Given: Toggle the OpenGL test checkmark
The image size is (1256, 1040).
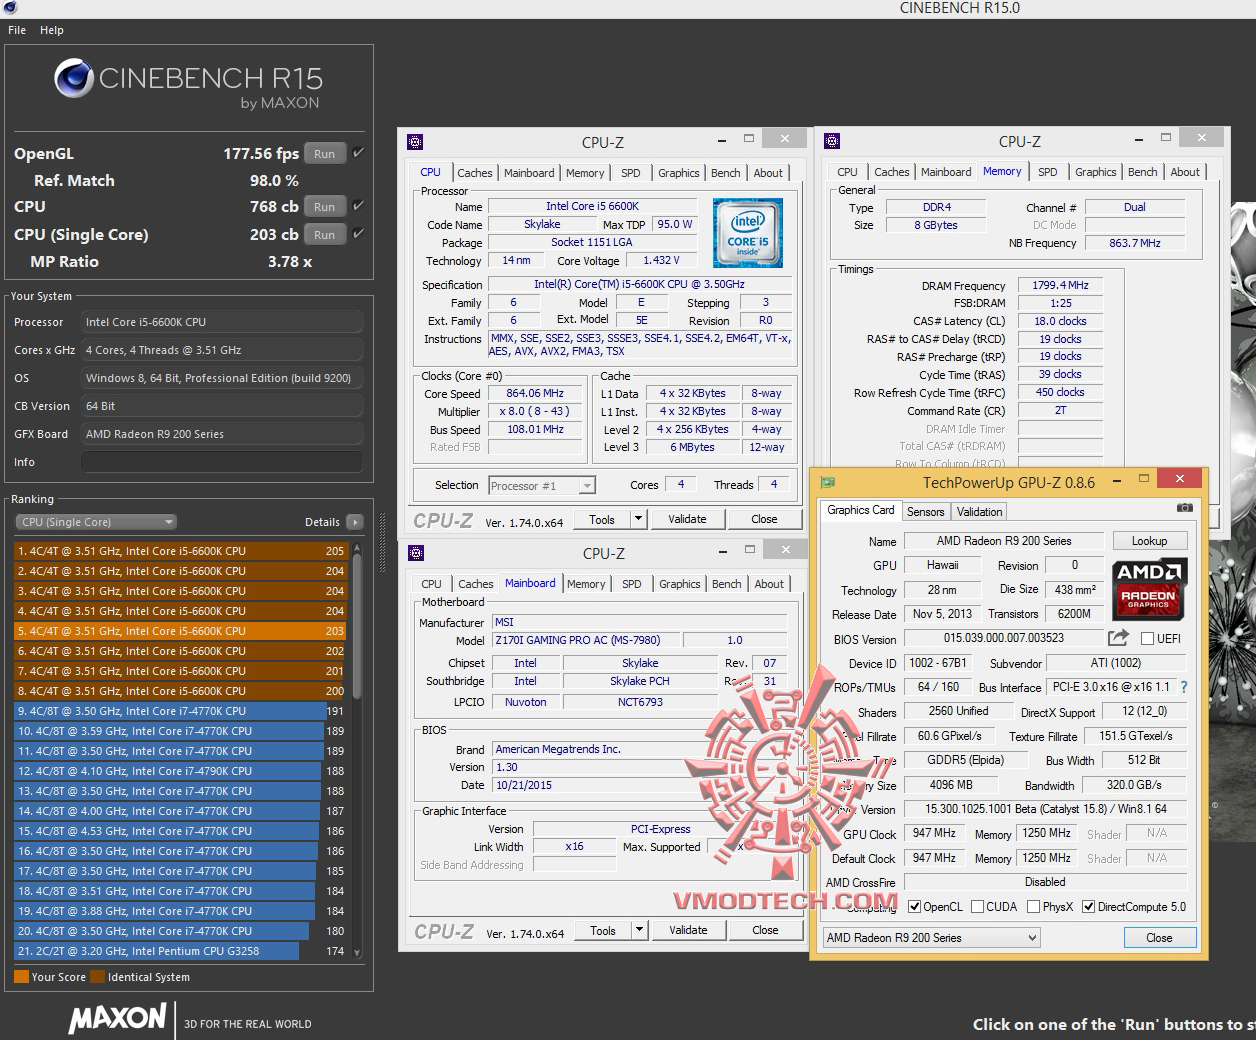Looking at the screenshot, I should pos(358,153).
